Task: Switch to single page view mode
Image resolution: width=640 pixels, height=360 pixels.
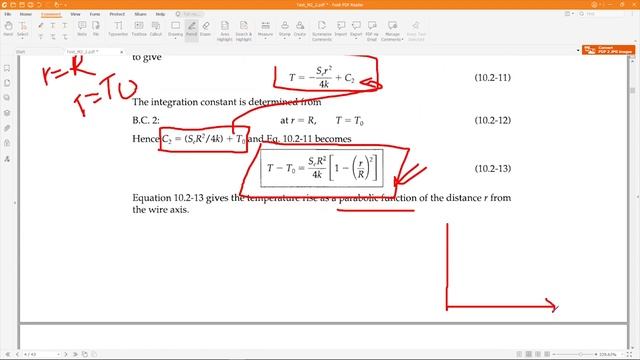Action: pos(520,354)
